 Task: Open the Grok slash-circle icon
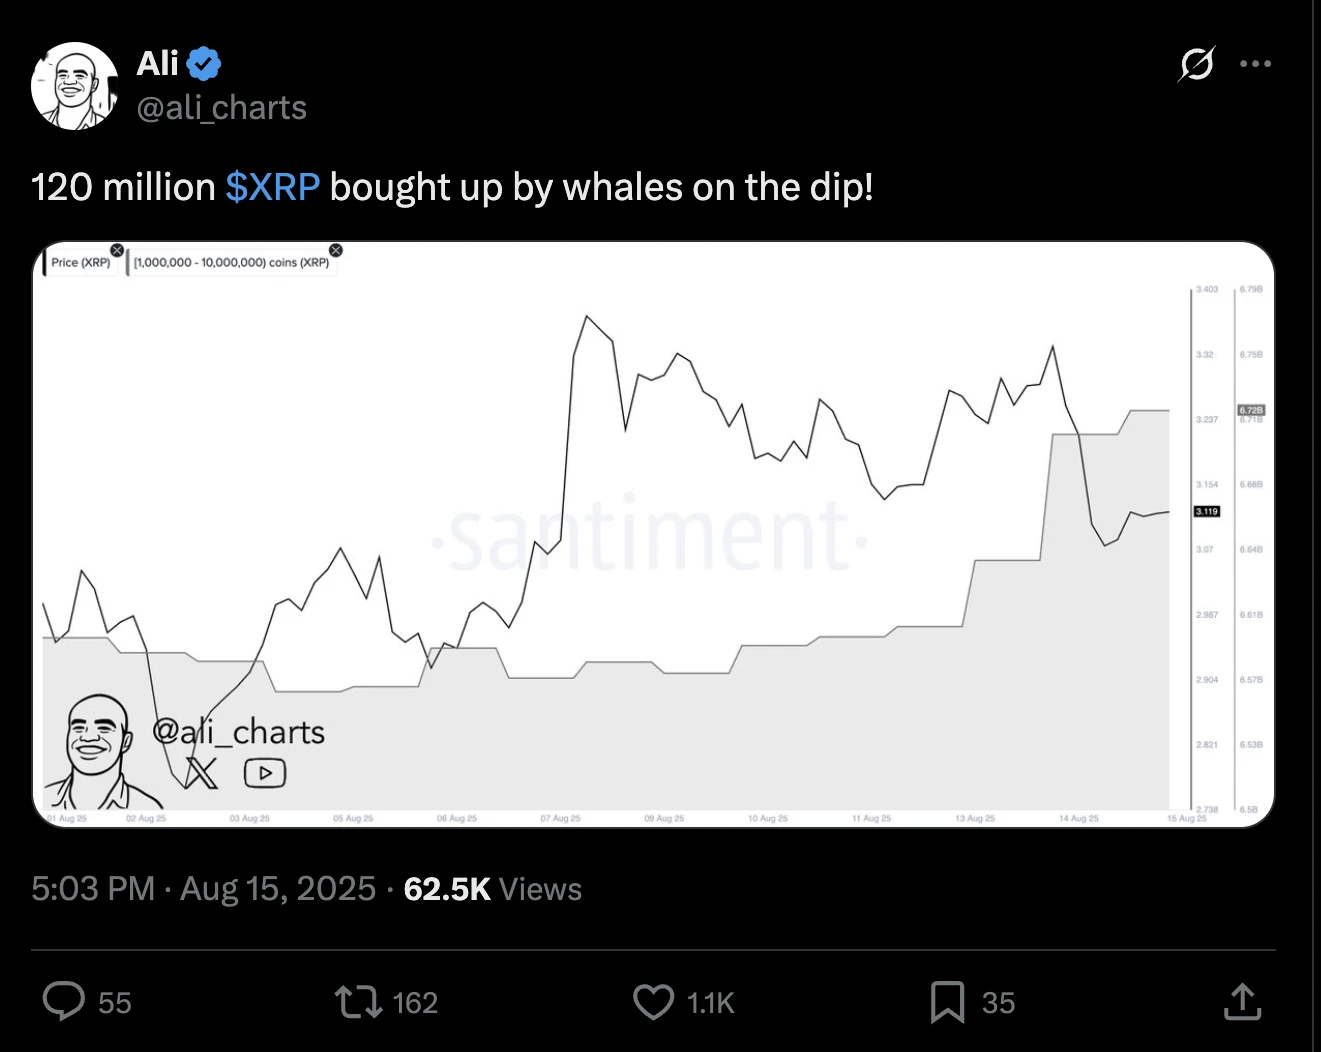[x=1196, y=64]
